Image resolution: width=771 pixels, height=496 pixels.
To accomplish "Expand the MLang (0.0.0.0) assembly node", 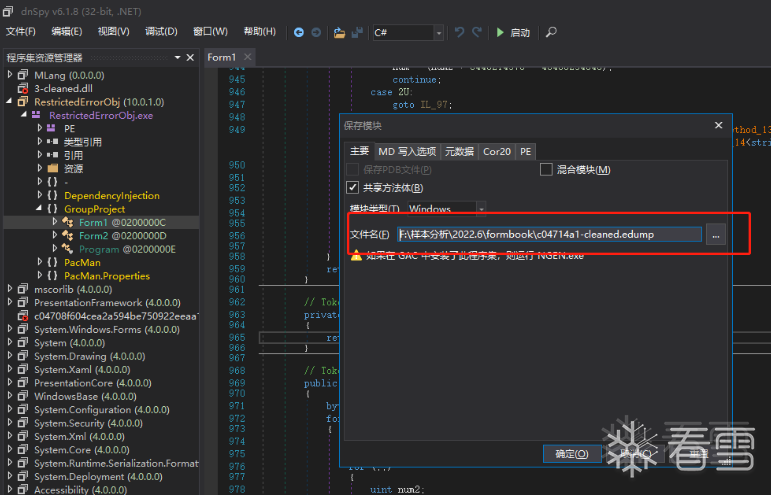I will pyautogui.click(x=9, y=75).
